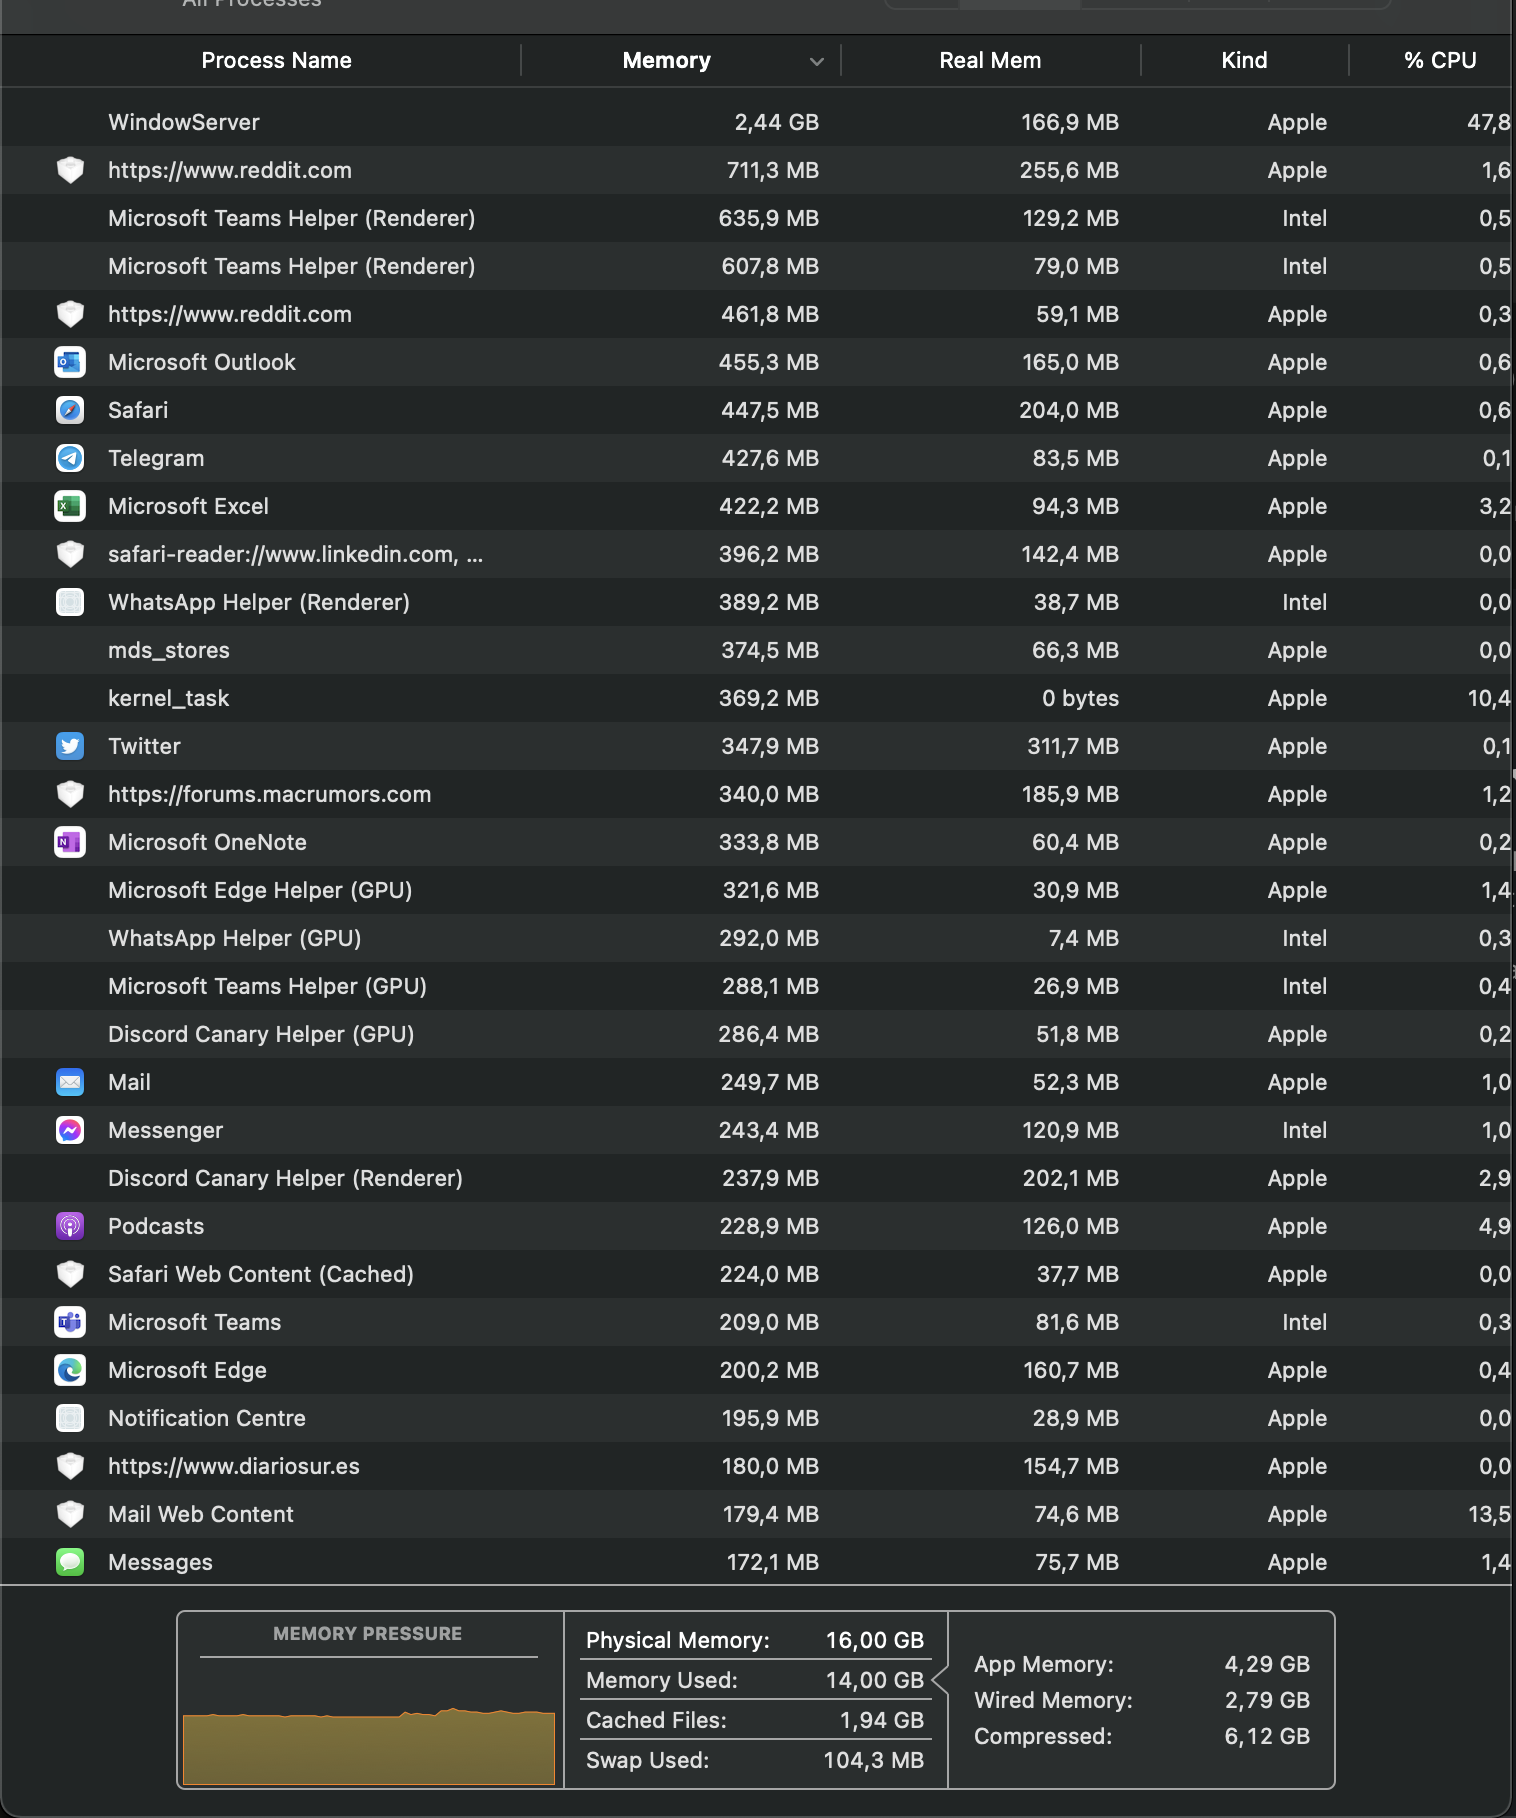
Task: Click the safari-reader linkedin shield icon
Action: [x=70, y=554]
